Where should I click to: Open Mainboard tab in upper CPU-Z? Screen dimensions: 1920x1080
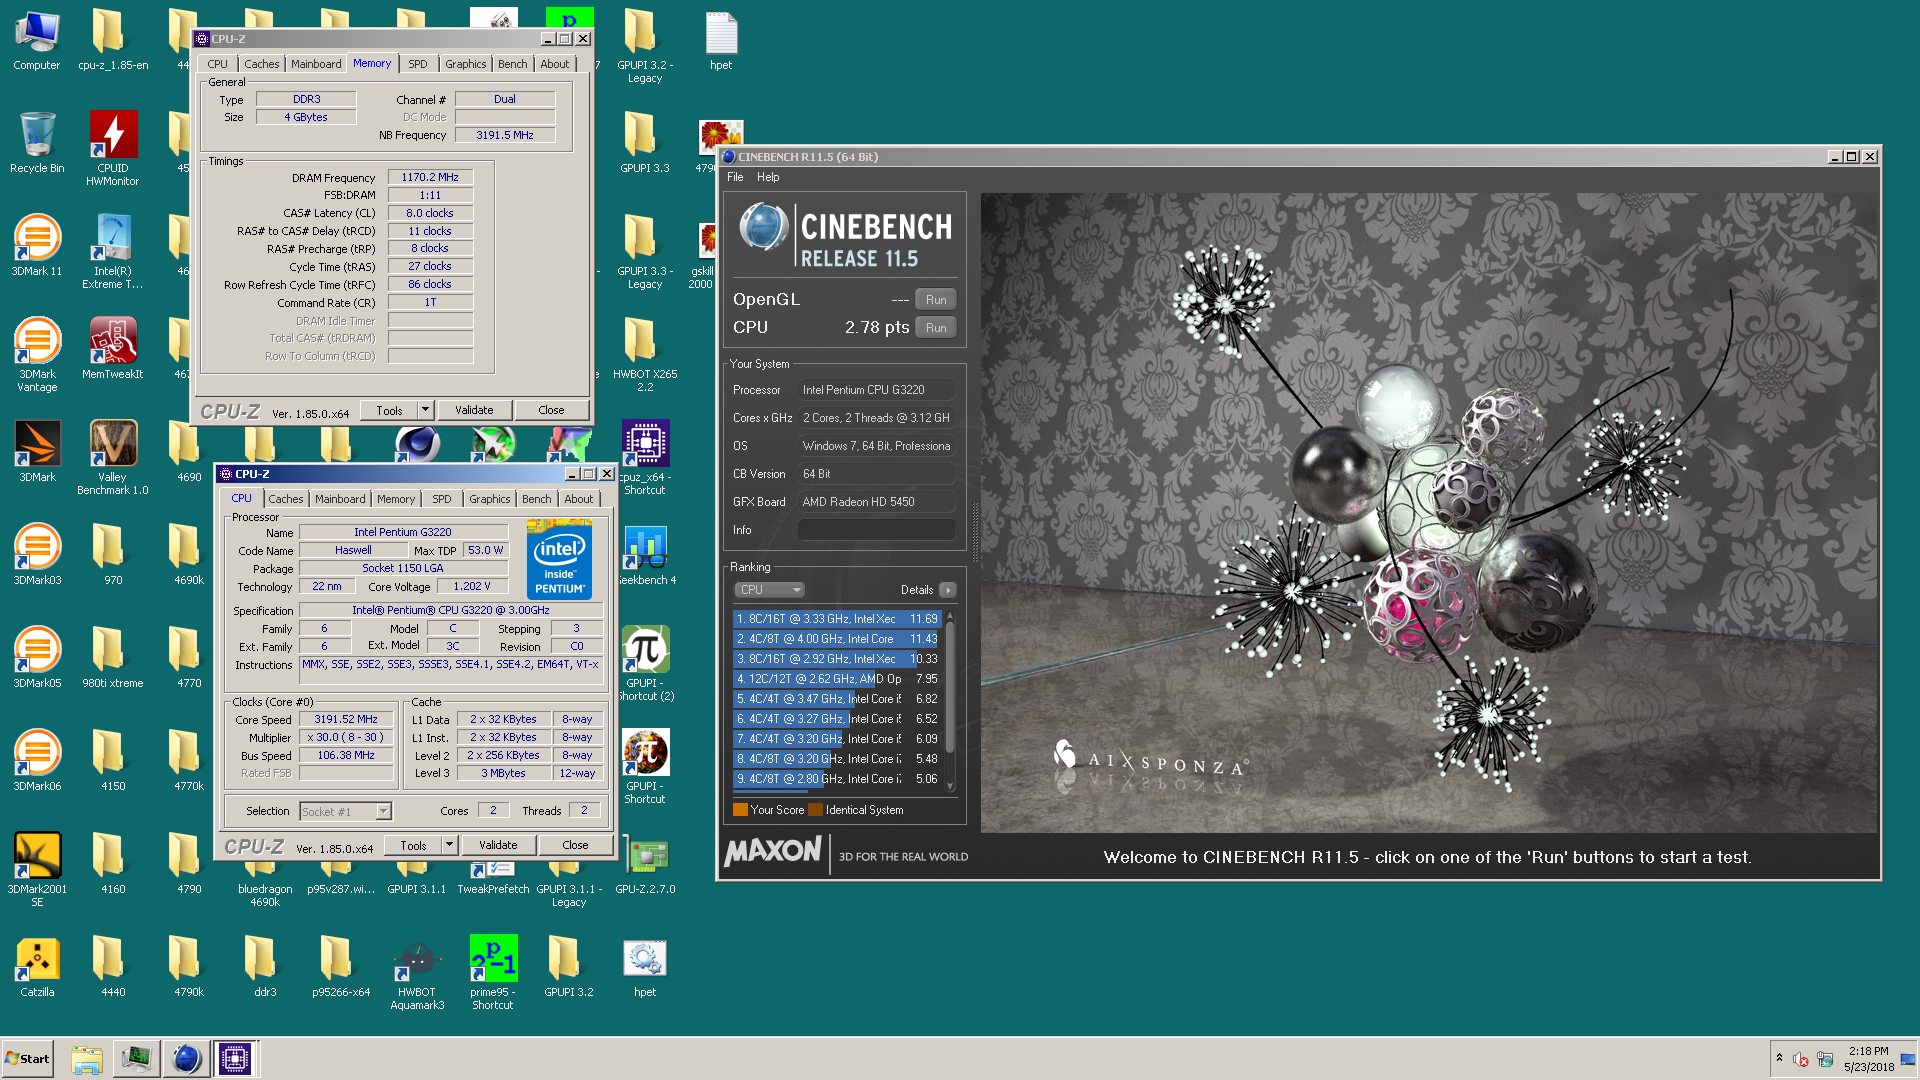tap(316, 64)
